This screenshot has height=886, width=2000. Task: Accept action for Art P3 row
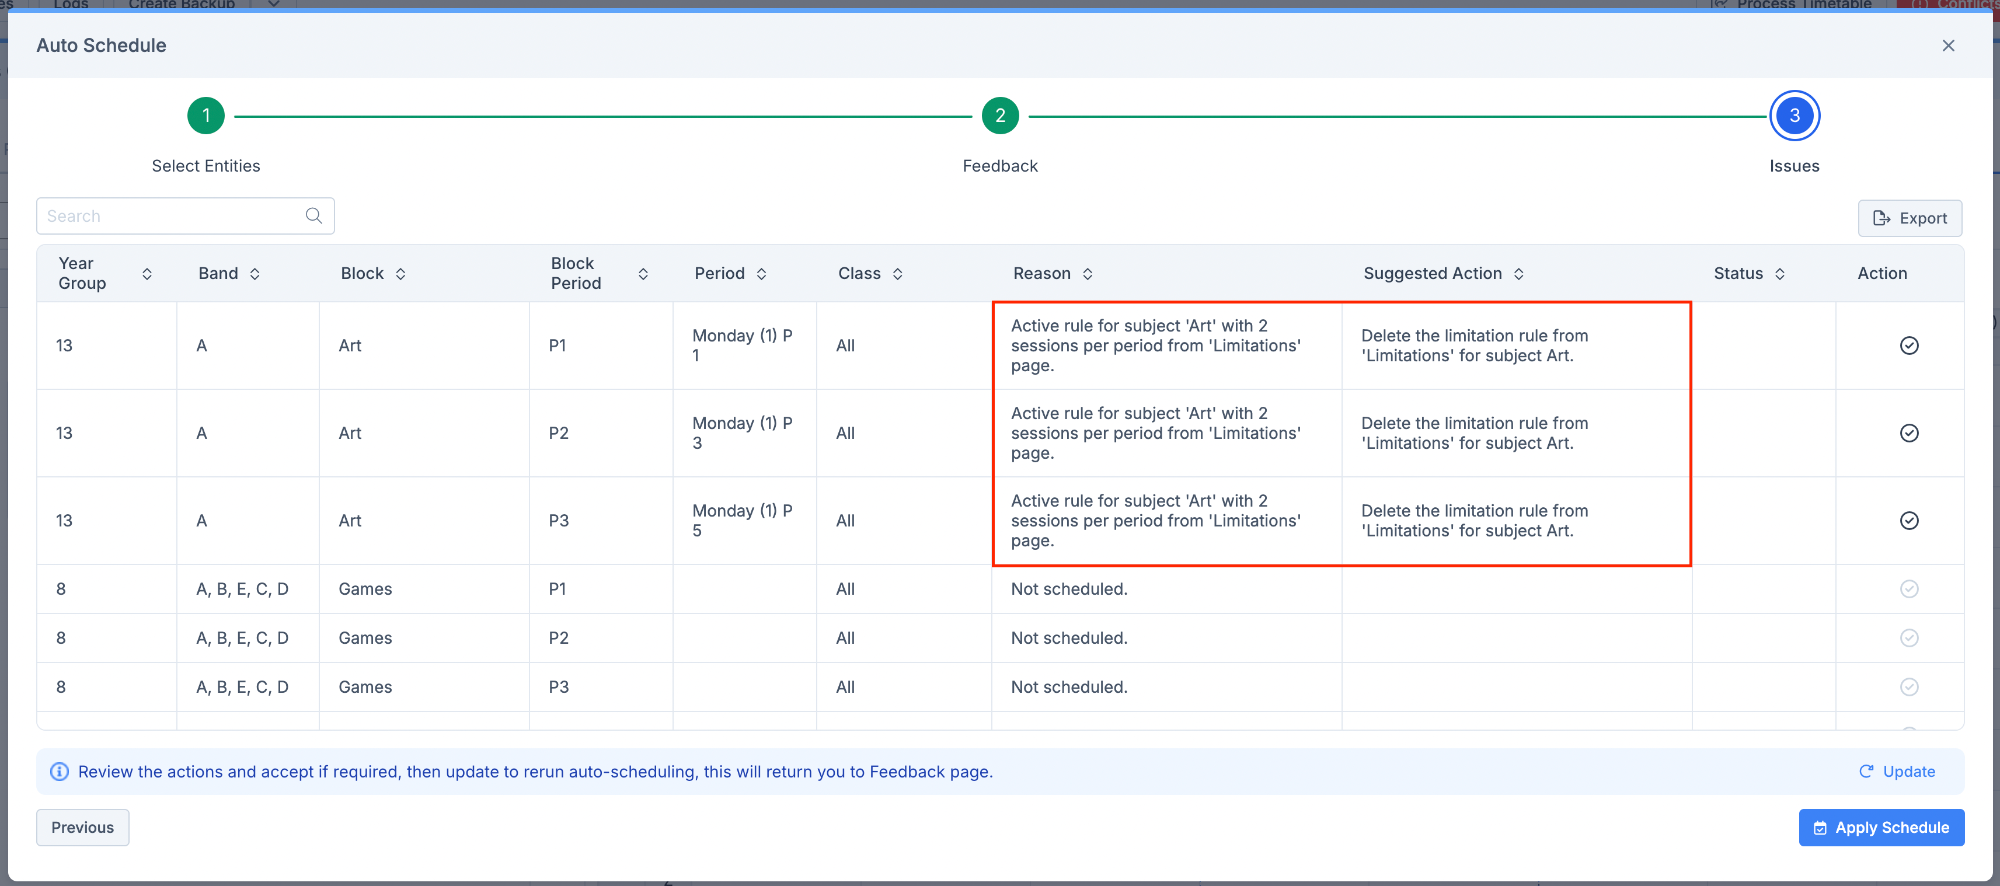point(1909,521)
